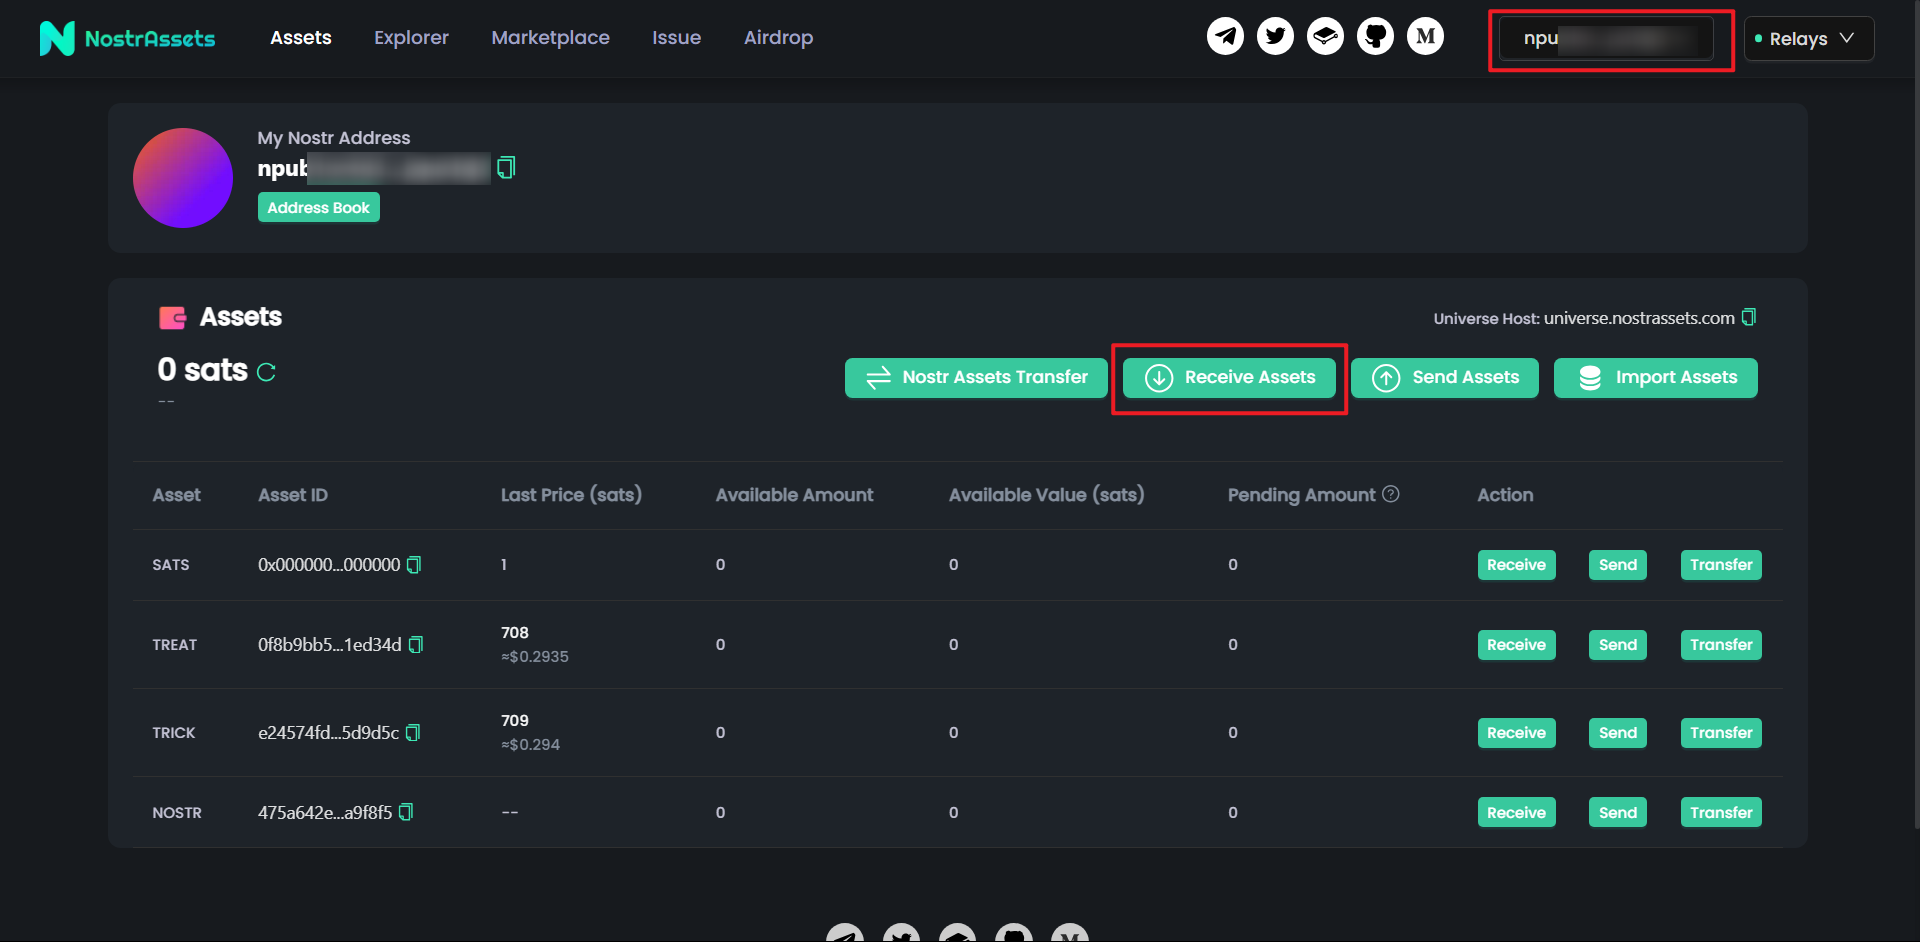The image size is (1920, 942).
Task: Copy my Nostr address
Action: click(506, 167)
